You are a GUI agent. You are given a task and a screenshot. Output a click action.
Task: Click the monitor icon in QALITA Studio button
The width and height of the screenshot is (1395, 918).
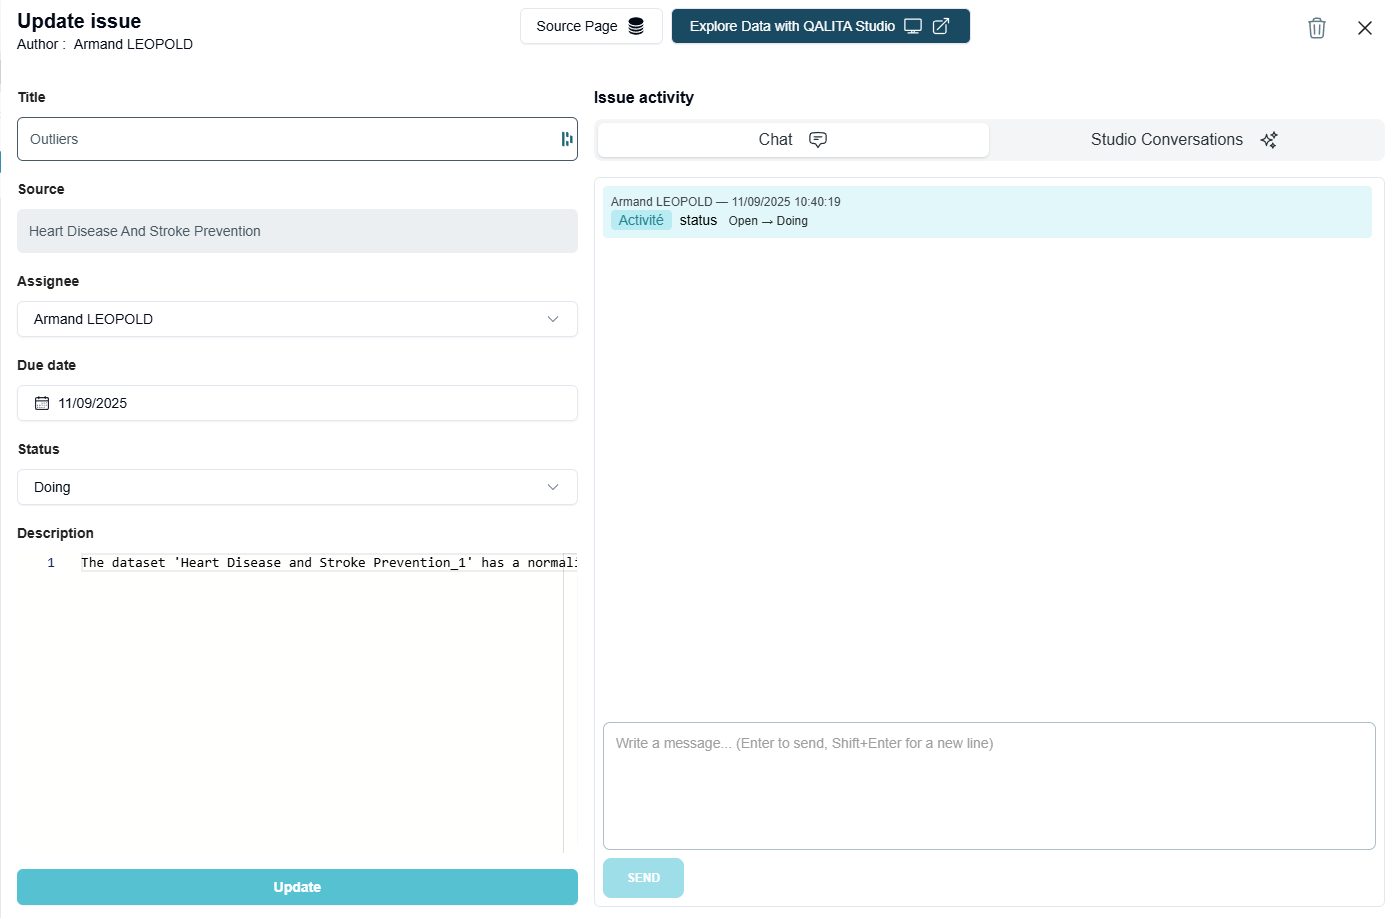tap(913, 26)
